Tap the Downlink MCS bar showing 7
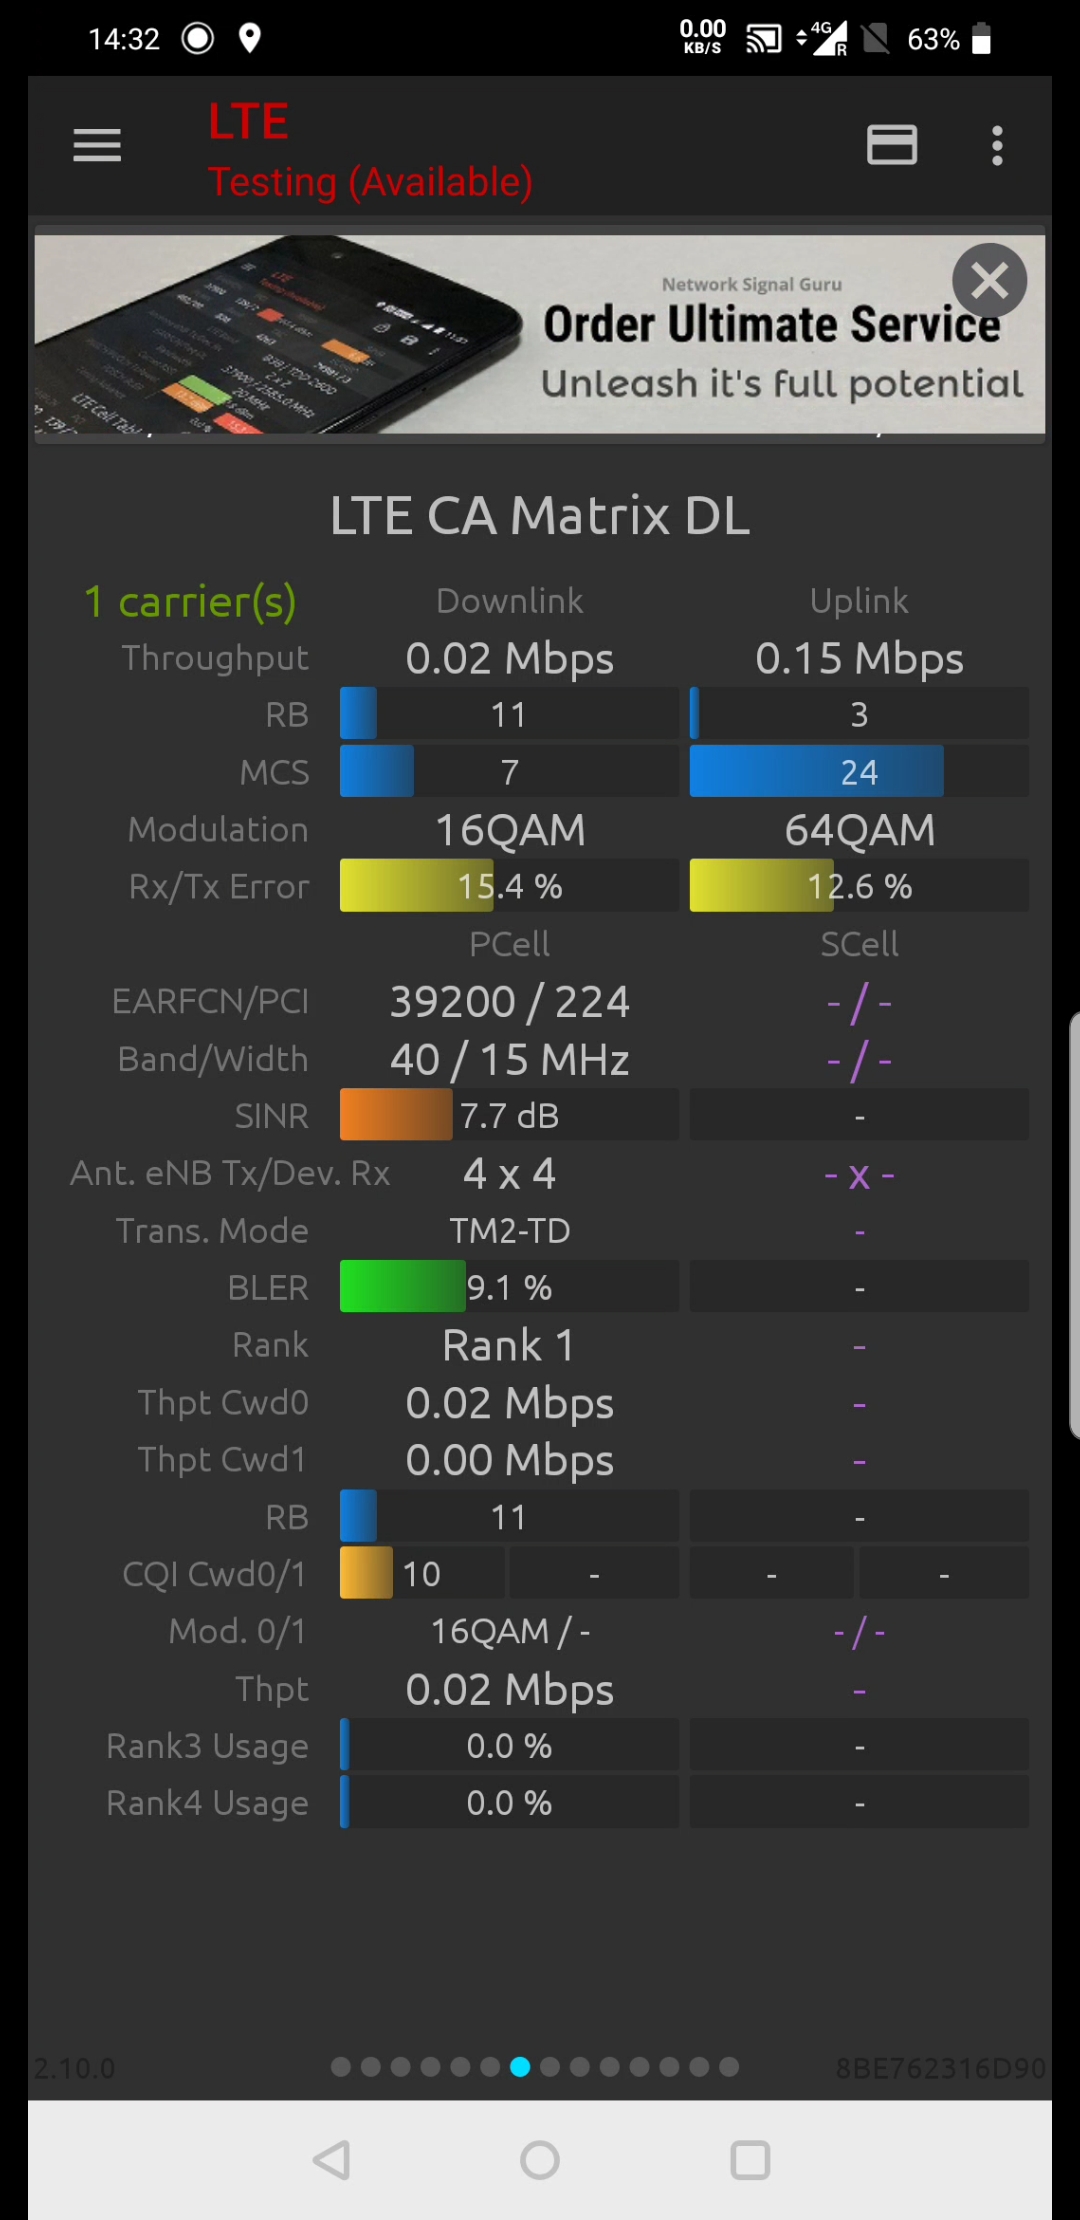The image size is (1080, 2220). point(509,772)
